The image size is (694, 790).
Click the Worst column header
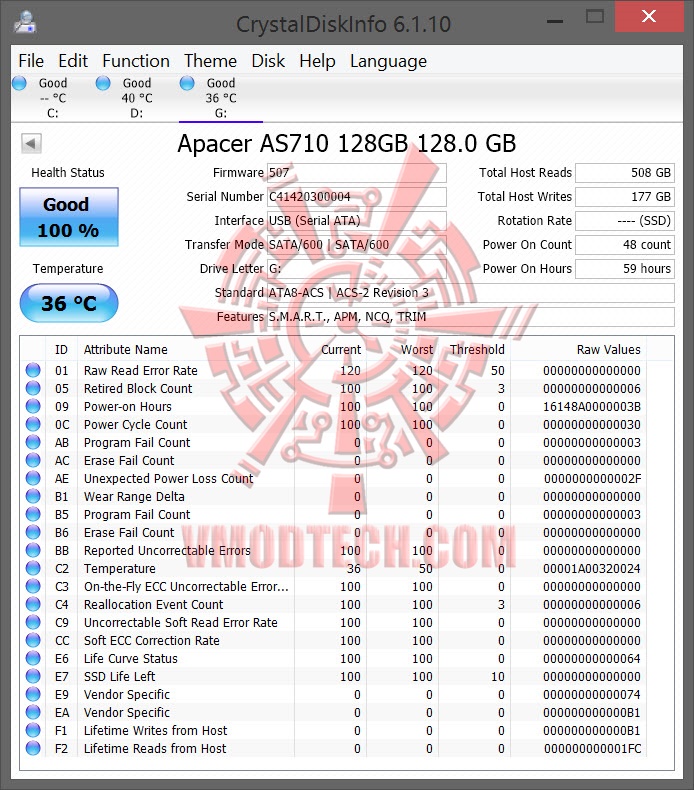click(402, 350)
